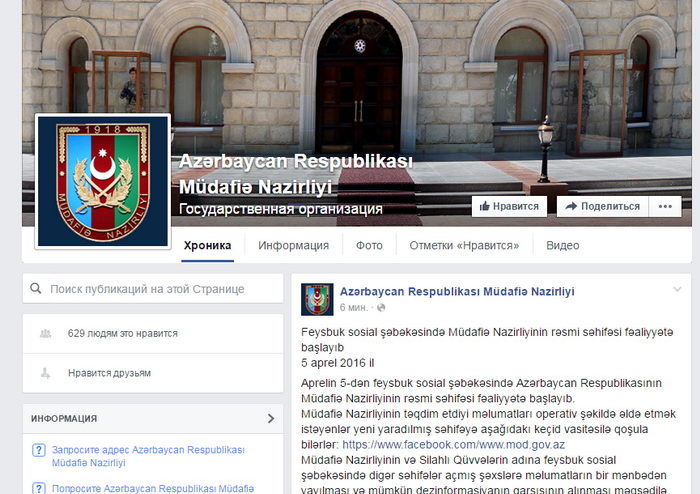Click the public globe icon on post

coord(381,307)
